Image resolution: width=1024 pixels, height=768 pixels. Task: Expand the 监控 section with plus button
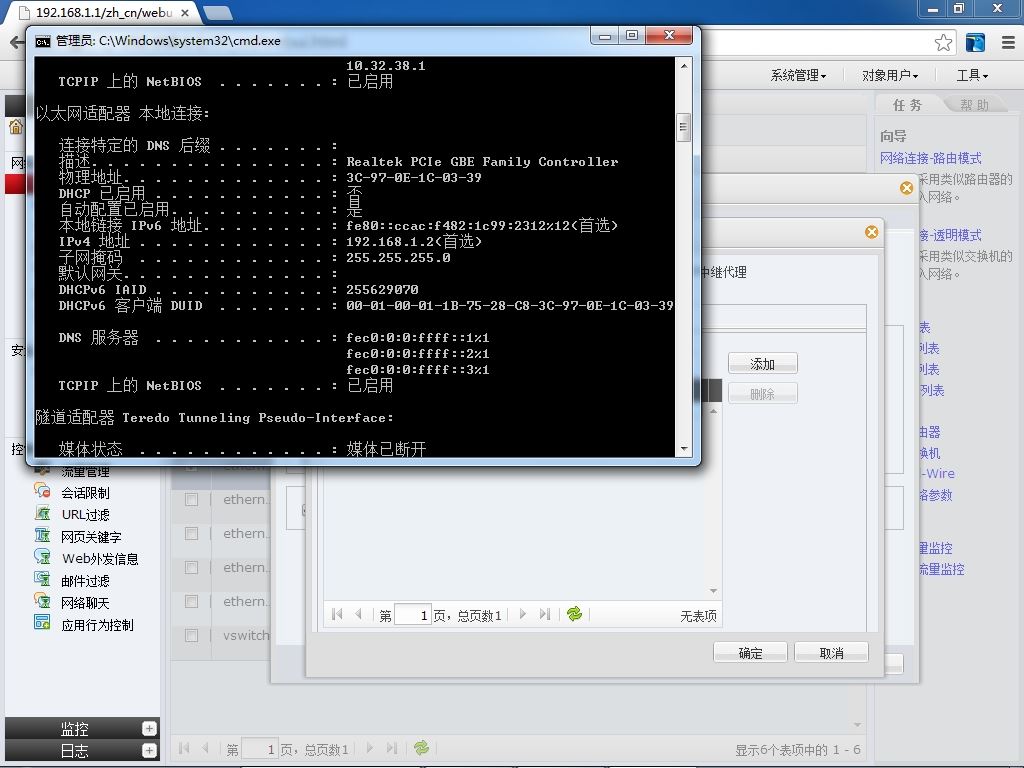[x=149, y=729]
